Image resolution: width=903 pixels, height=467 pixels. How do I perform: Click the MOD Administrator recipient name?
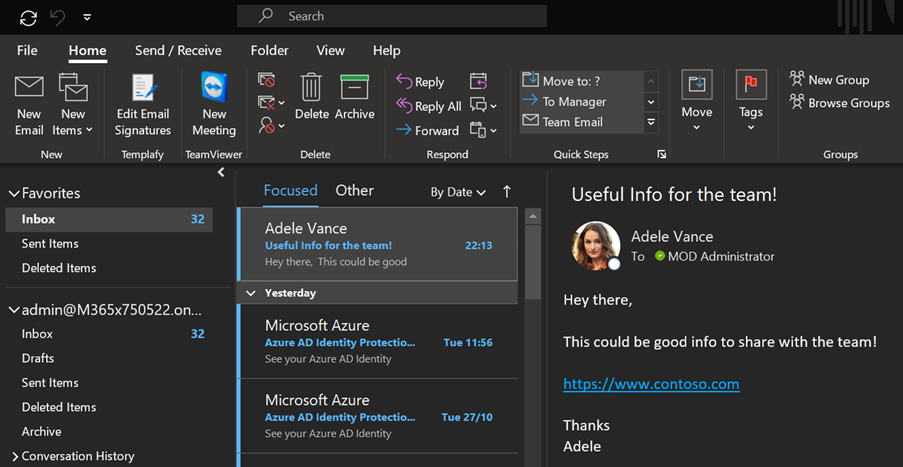click(x=721, y=257)
